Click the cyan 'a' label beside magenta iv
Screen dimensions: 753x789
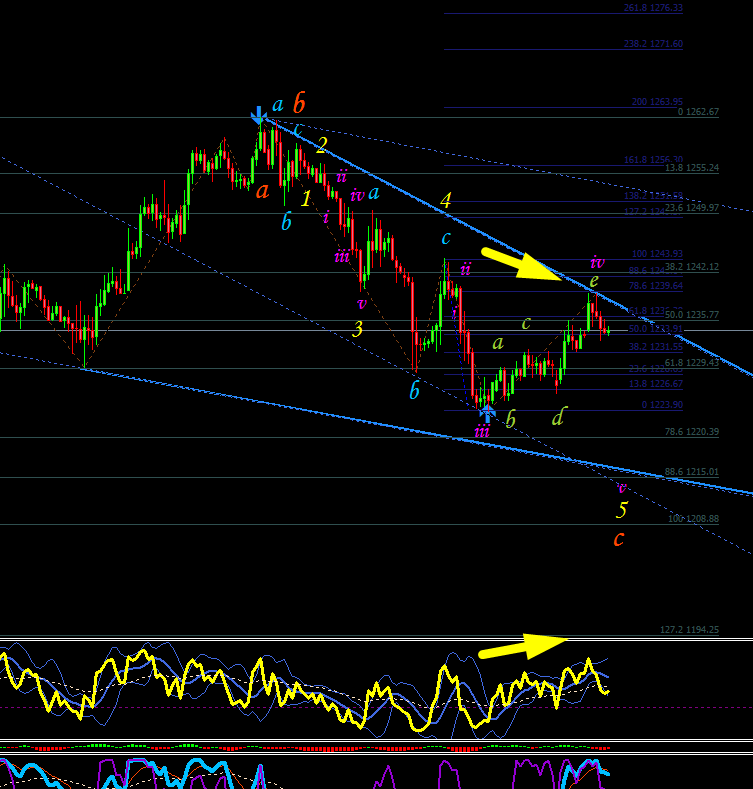tap(373, 193)
